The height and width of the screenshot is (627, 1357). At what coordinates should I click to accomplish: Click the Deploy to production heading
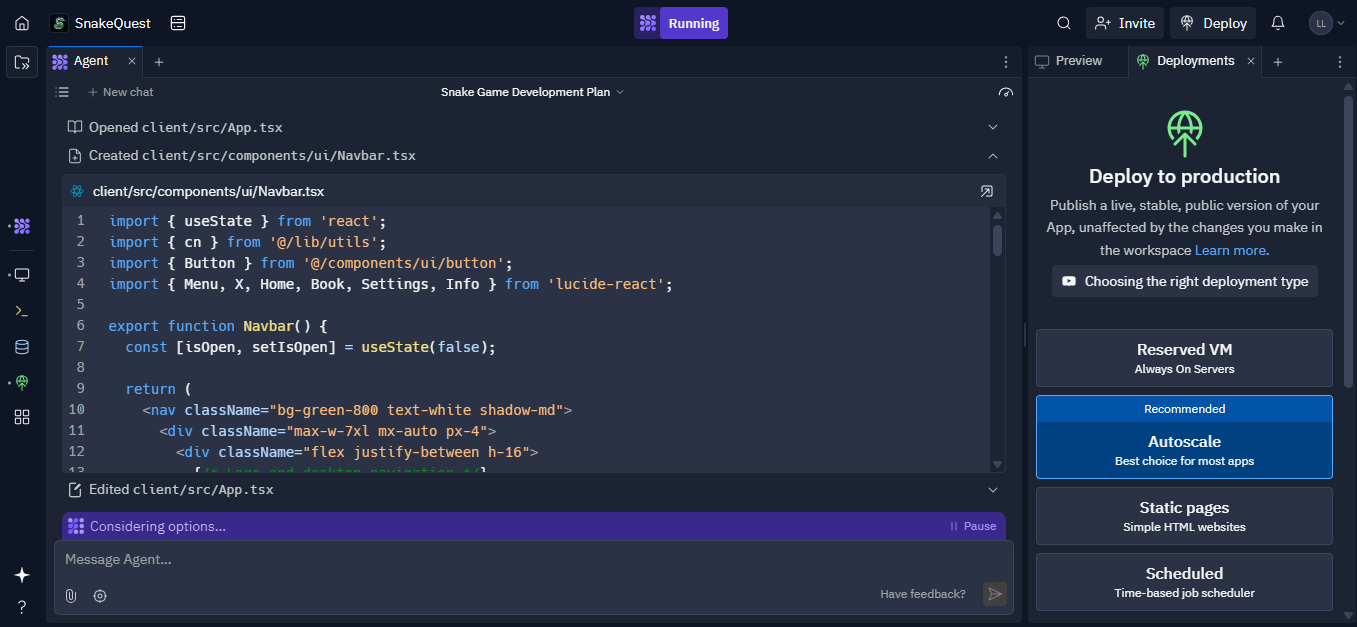tap(1185, 176)
